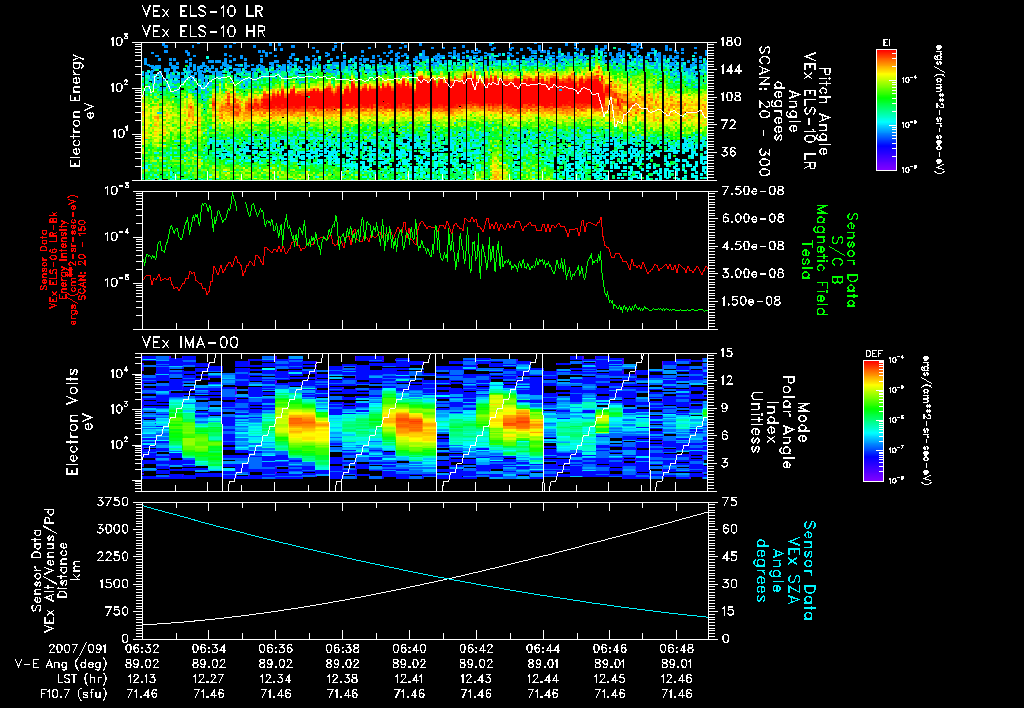Click the pitch angle tick "180"
Screen dimensions: 1024x708
coord(730,42)
